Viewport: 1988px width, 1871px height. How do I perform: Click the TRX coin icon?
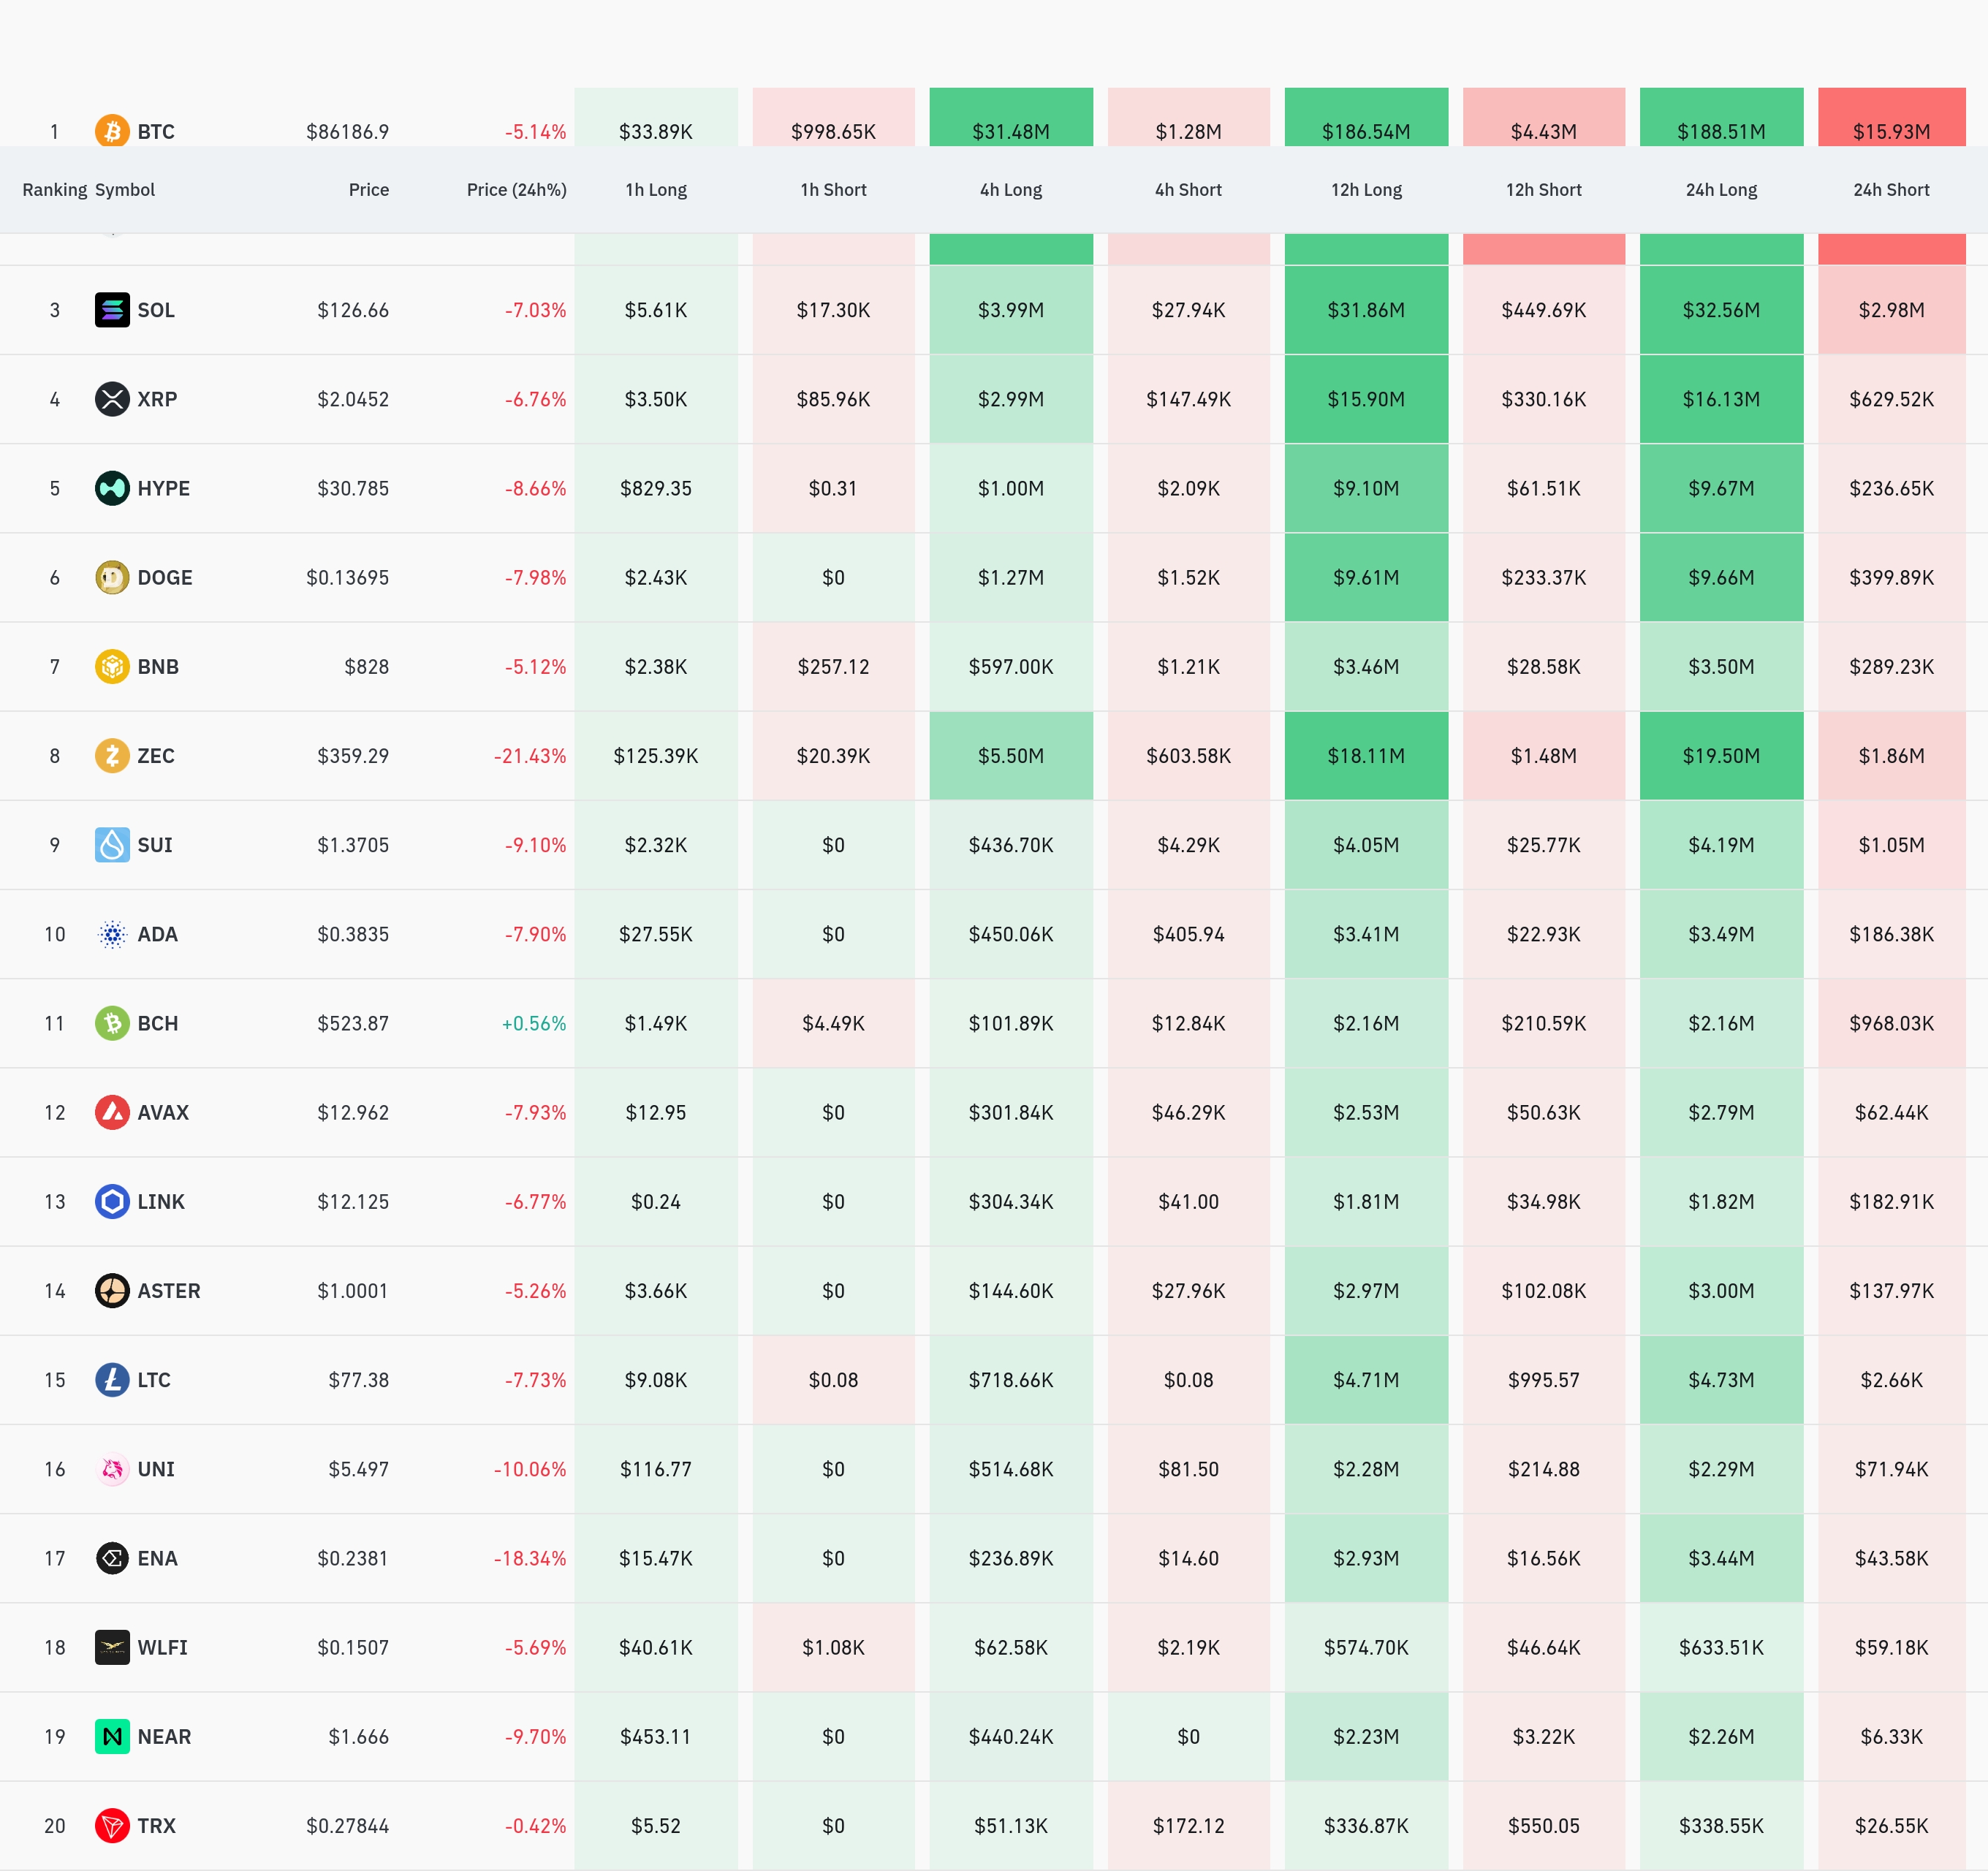pyautogui.click(x=112, y=1826)
